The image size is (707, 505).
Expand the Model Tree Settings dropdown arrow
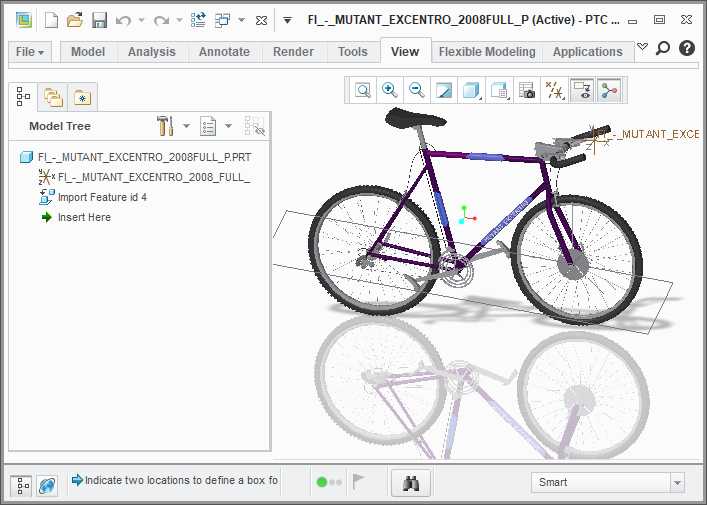(x=186, y=126)
